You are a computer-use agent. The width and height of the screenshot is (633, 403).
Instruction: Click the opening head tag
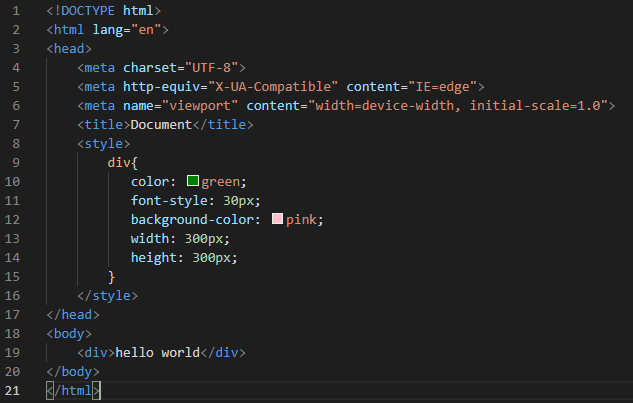69,49
